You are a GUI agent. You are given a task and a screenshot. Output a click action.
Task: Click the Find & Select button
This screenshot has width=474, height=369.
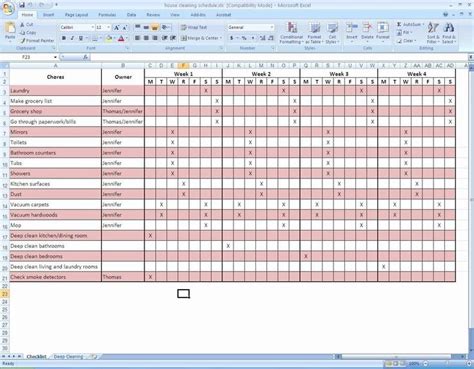pyautogui.click(x=448, y=33)
